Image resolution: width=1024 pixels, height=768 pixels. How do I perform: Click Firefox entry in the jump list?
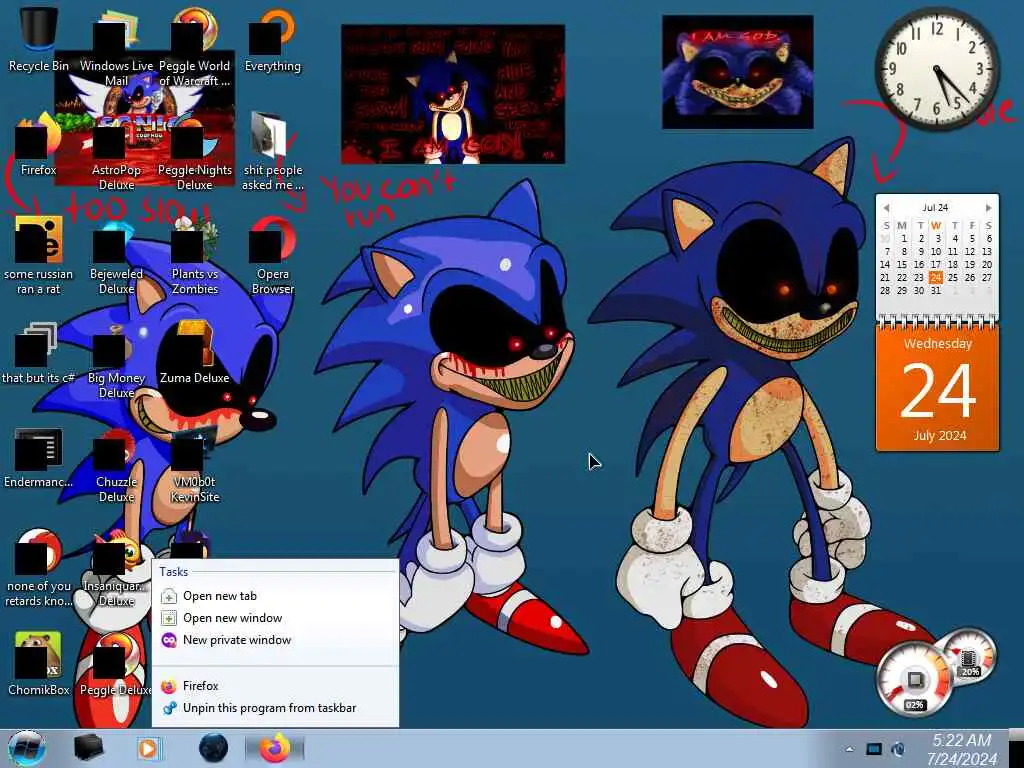276,686
